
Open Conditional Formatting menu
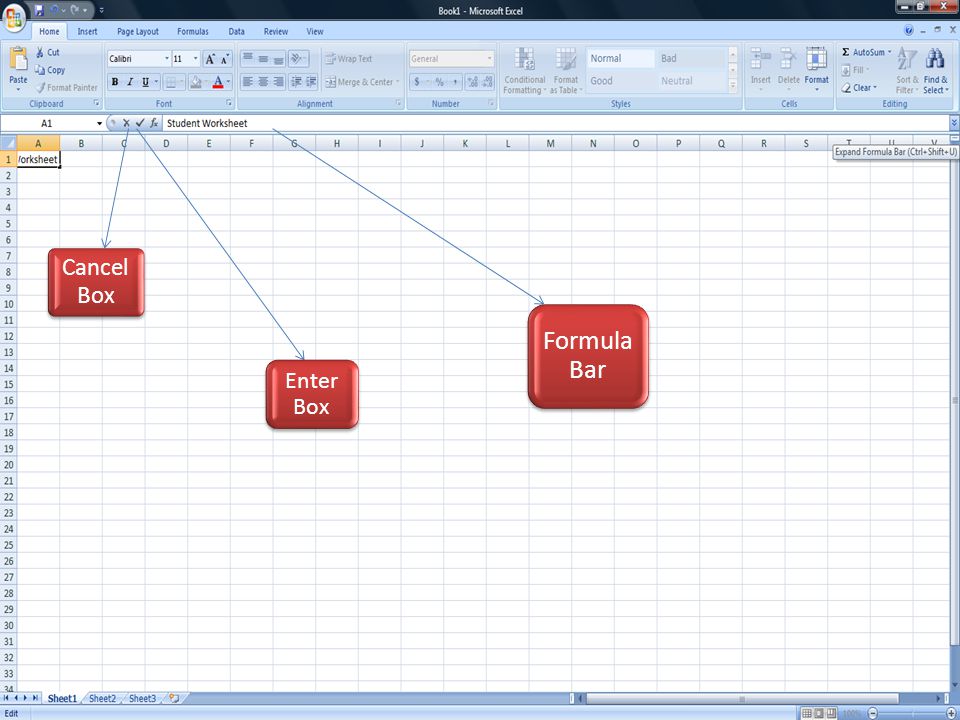[525, 71]
